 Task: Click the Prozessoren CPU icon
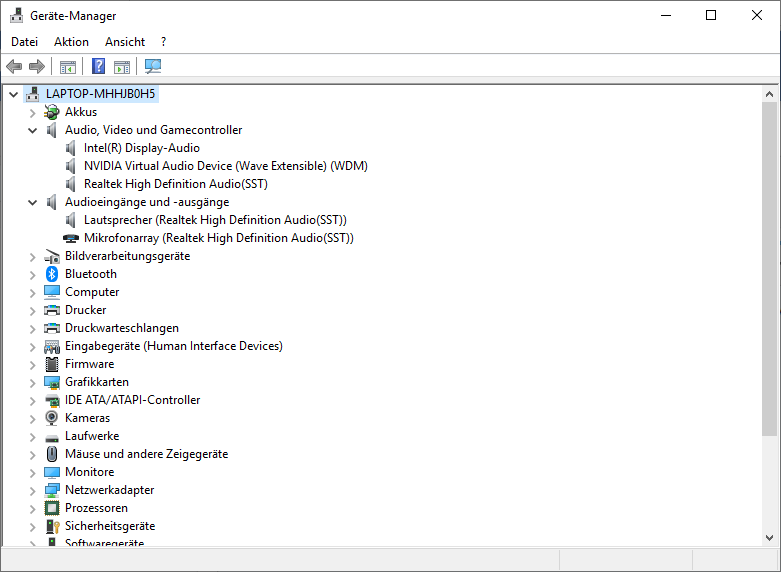pos(52,508)
